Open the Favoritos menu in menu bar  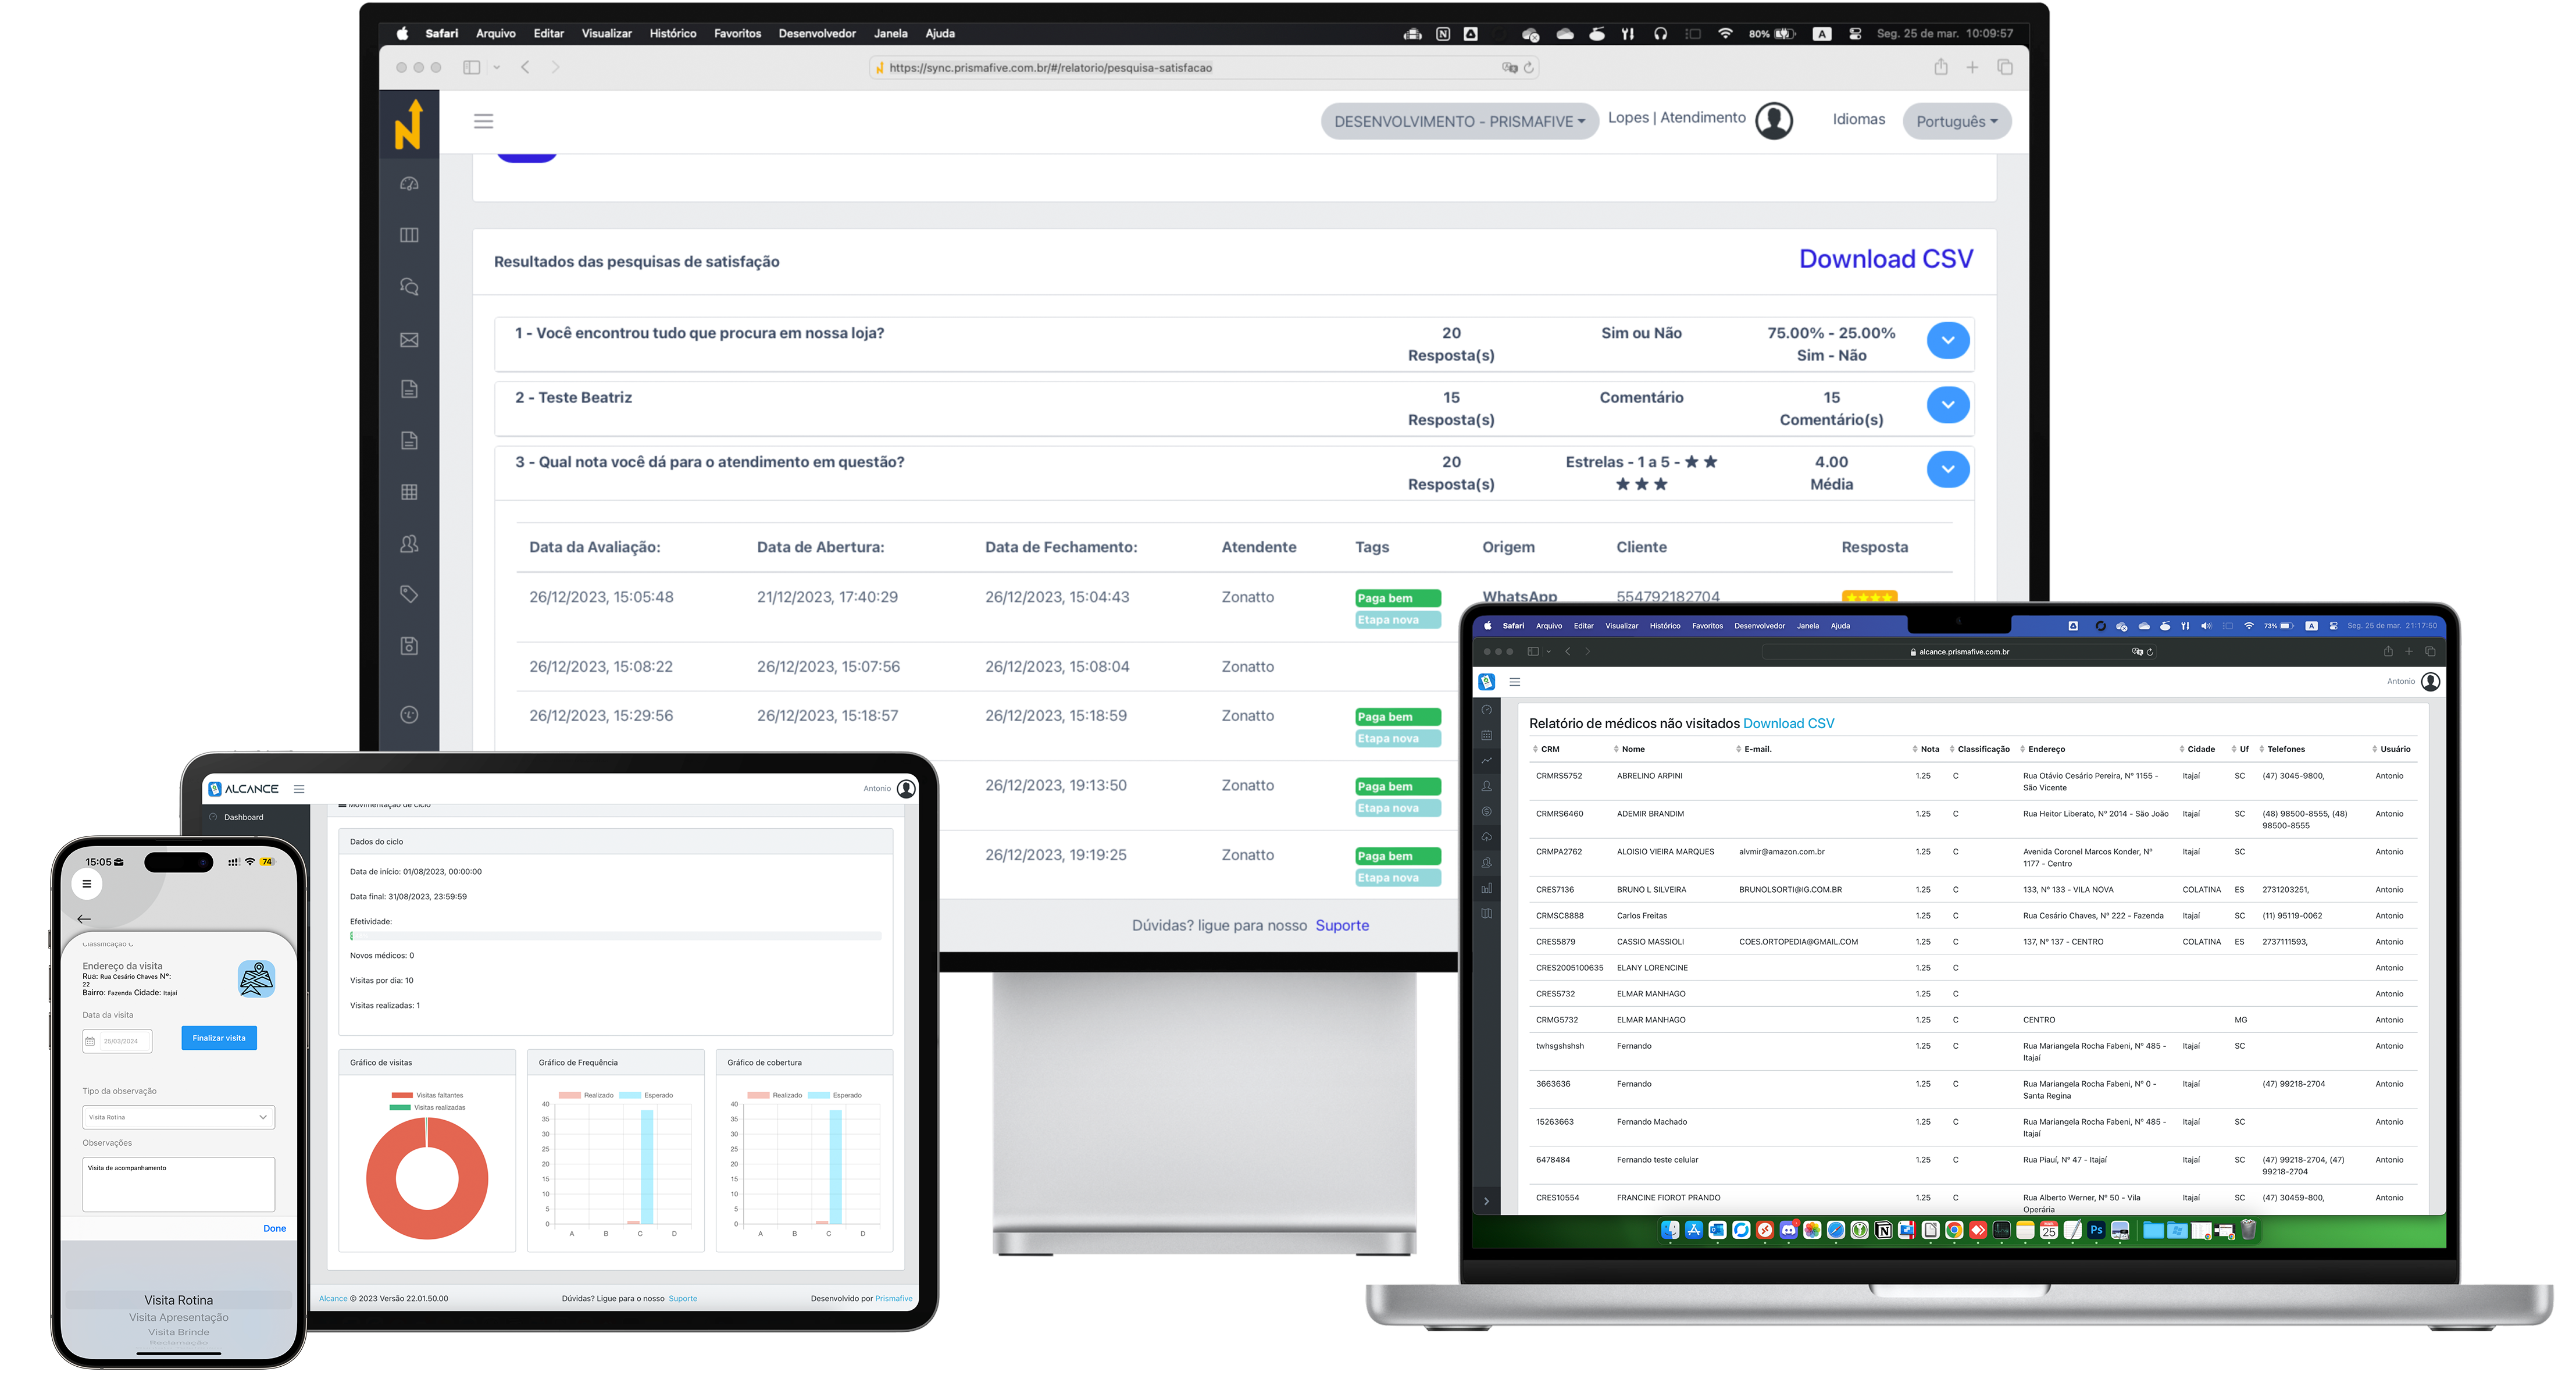pyautogui.click(x=737, y=33)
